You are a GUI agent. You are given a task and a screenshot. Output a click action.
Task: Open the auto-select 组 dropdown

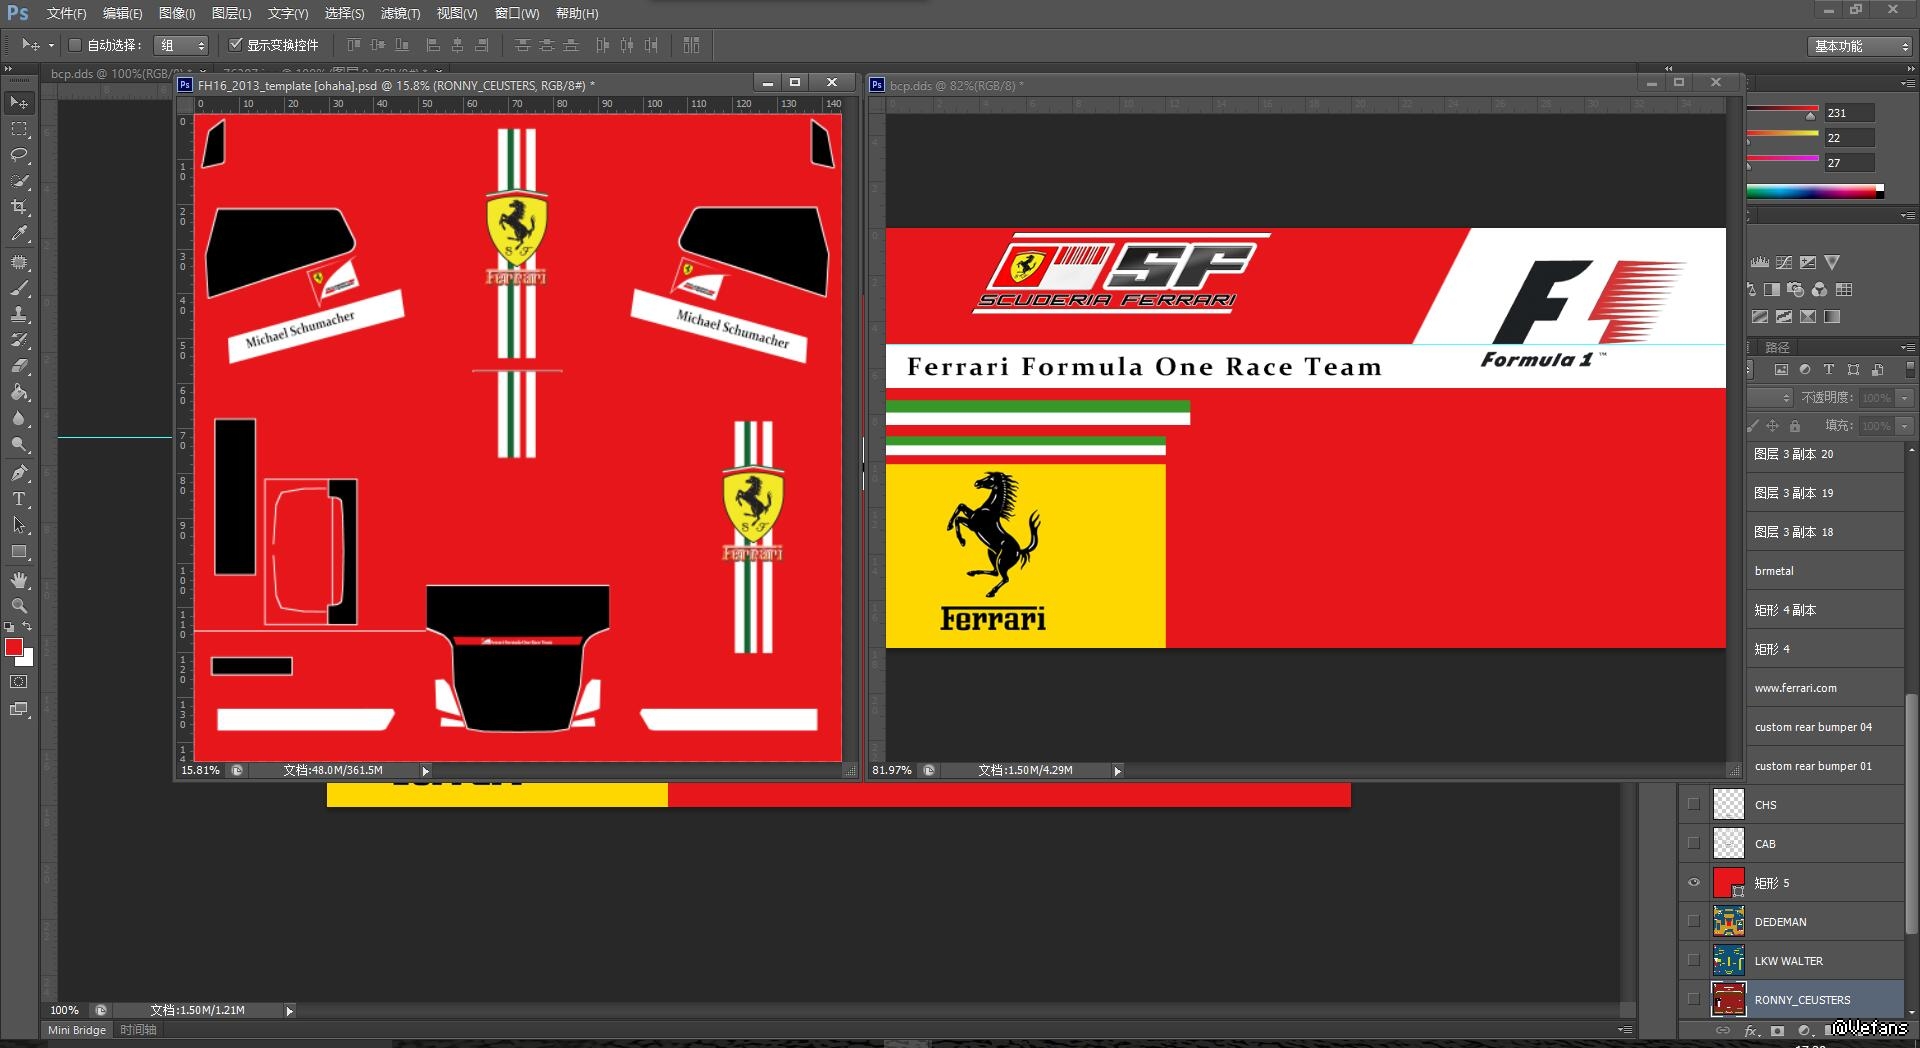point(182,45)
